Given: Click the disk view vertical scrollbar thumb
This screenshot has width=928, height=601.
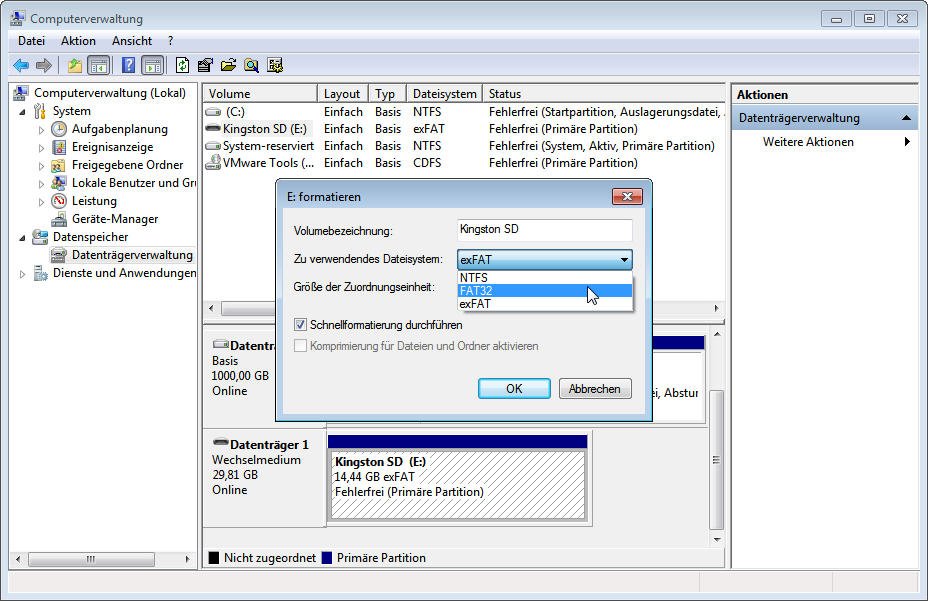Looking at the screenshot, I should [716, 460].
